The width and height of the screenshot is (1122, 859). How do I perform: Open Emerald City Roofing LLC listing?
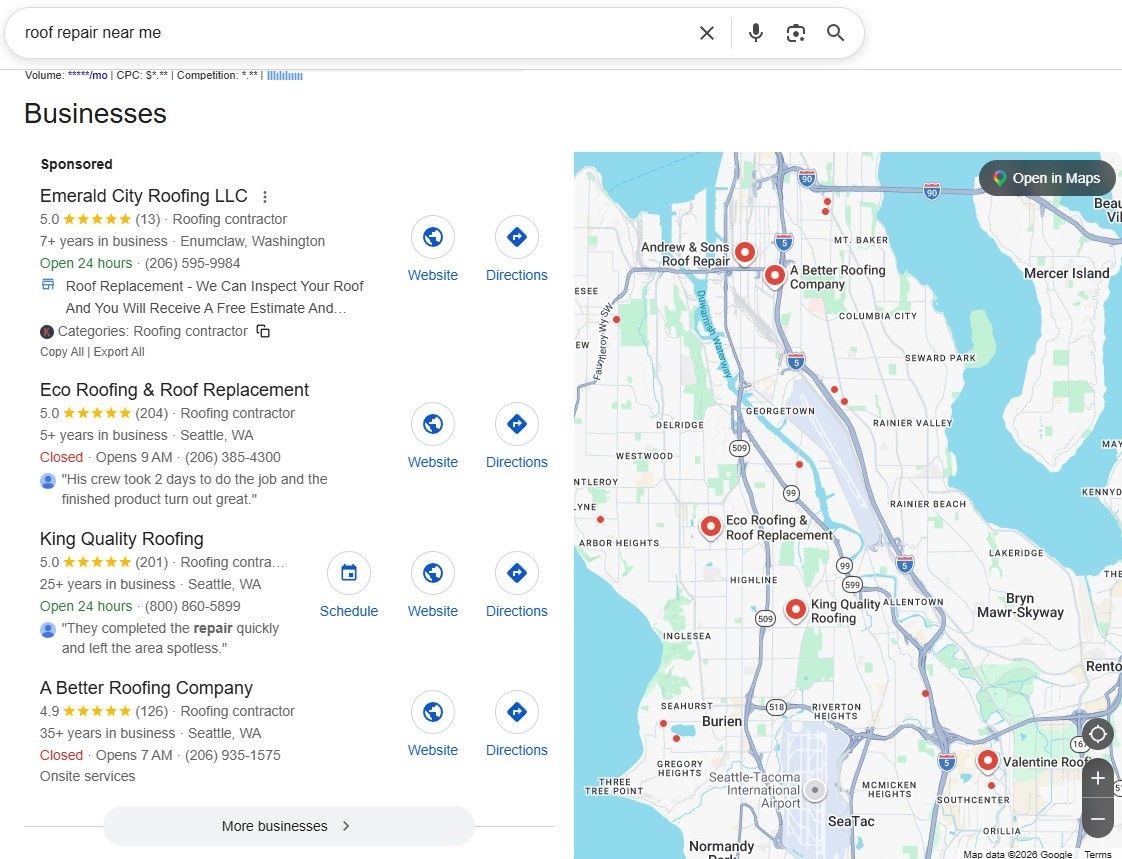point(144,196)
